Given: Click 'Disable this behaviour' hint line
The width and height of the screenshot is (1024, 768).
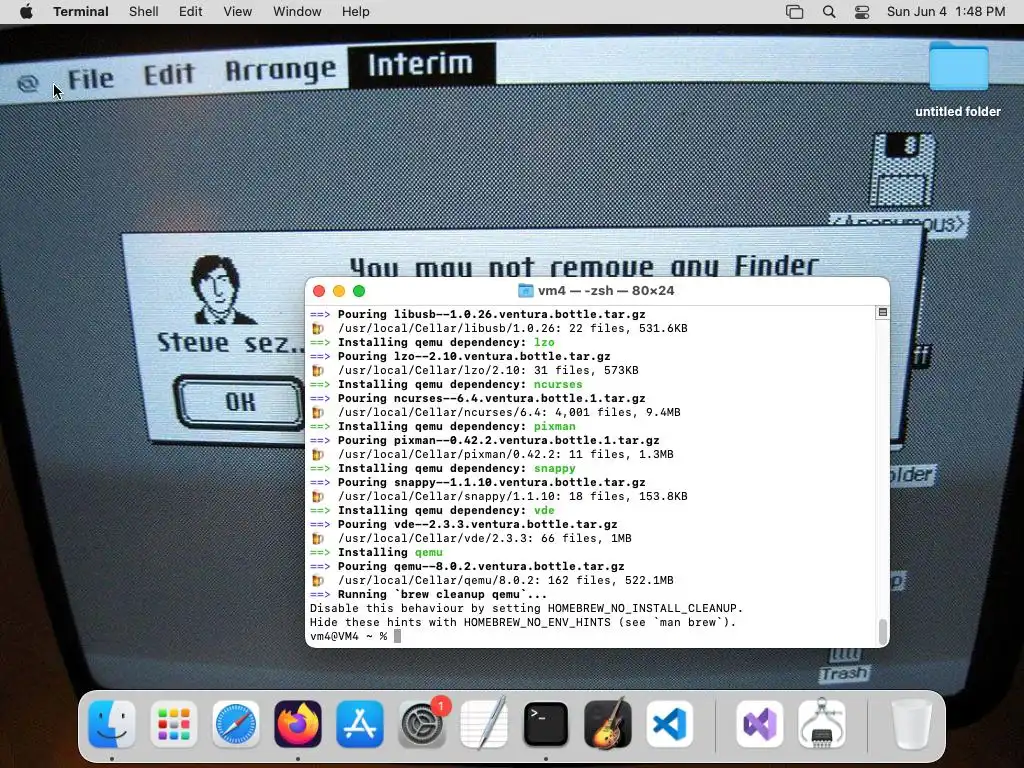Looking at the screenshot, I should click(x=526, y=609).
